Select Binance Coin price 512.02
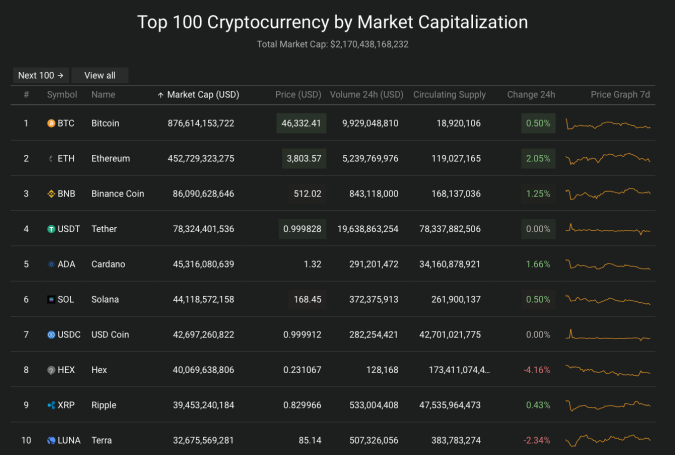675x455 pixels. coord(307,194)
